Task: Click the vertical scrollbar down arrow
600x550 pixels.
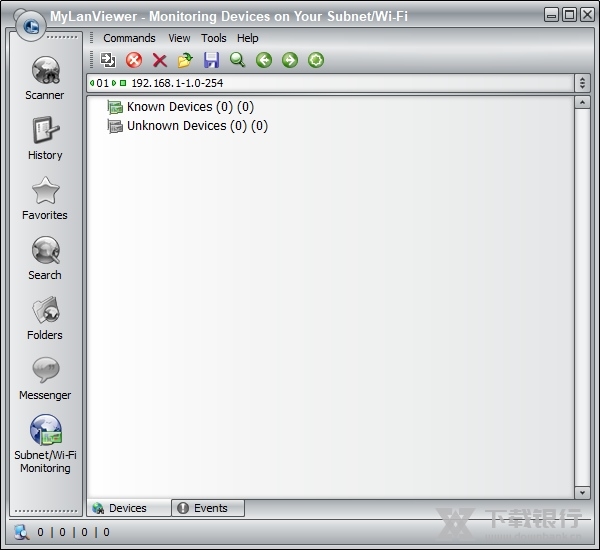Action: point(582,492)
